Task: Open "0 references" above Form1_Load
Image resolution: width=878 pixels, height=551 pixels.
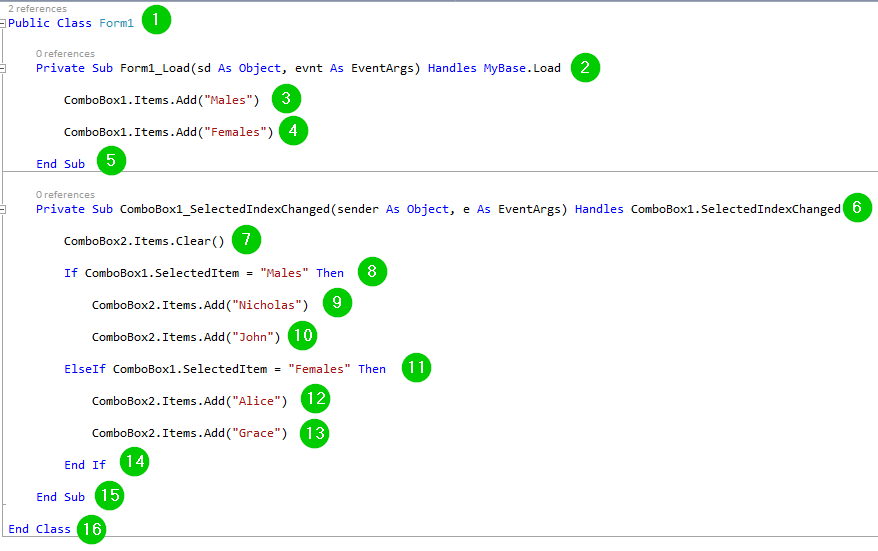Action: click(65, 54)
